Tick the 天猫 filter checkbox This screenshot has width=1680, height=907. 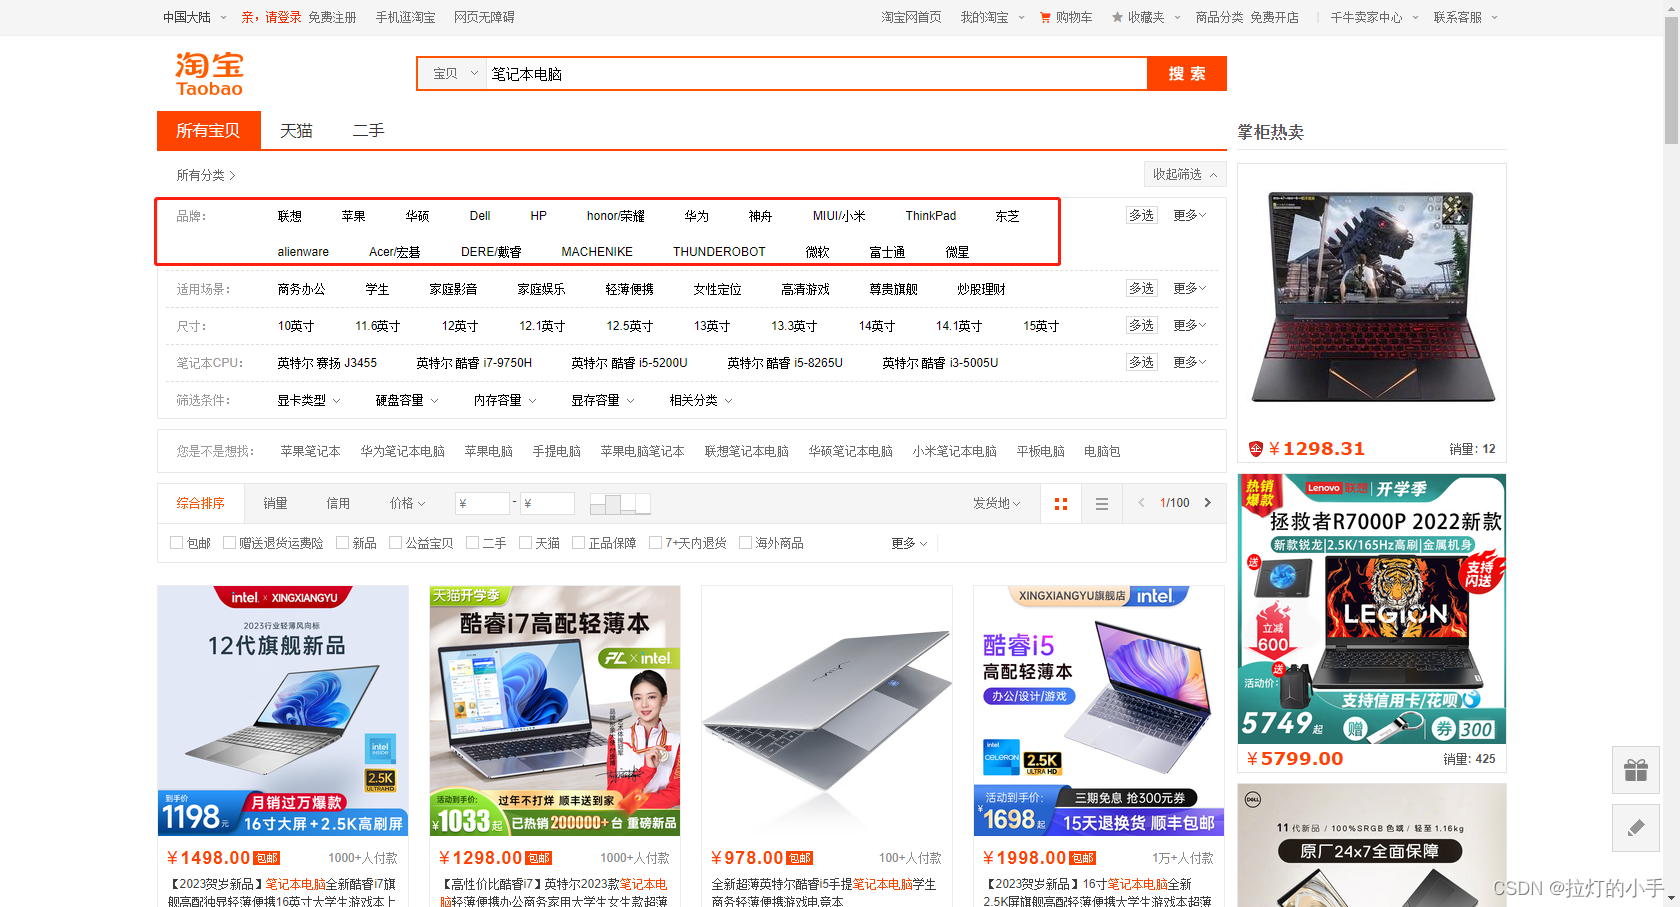(526, 543)
